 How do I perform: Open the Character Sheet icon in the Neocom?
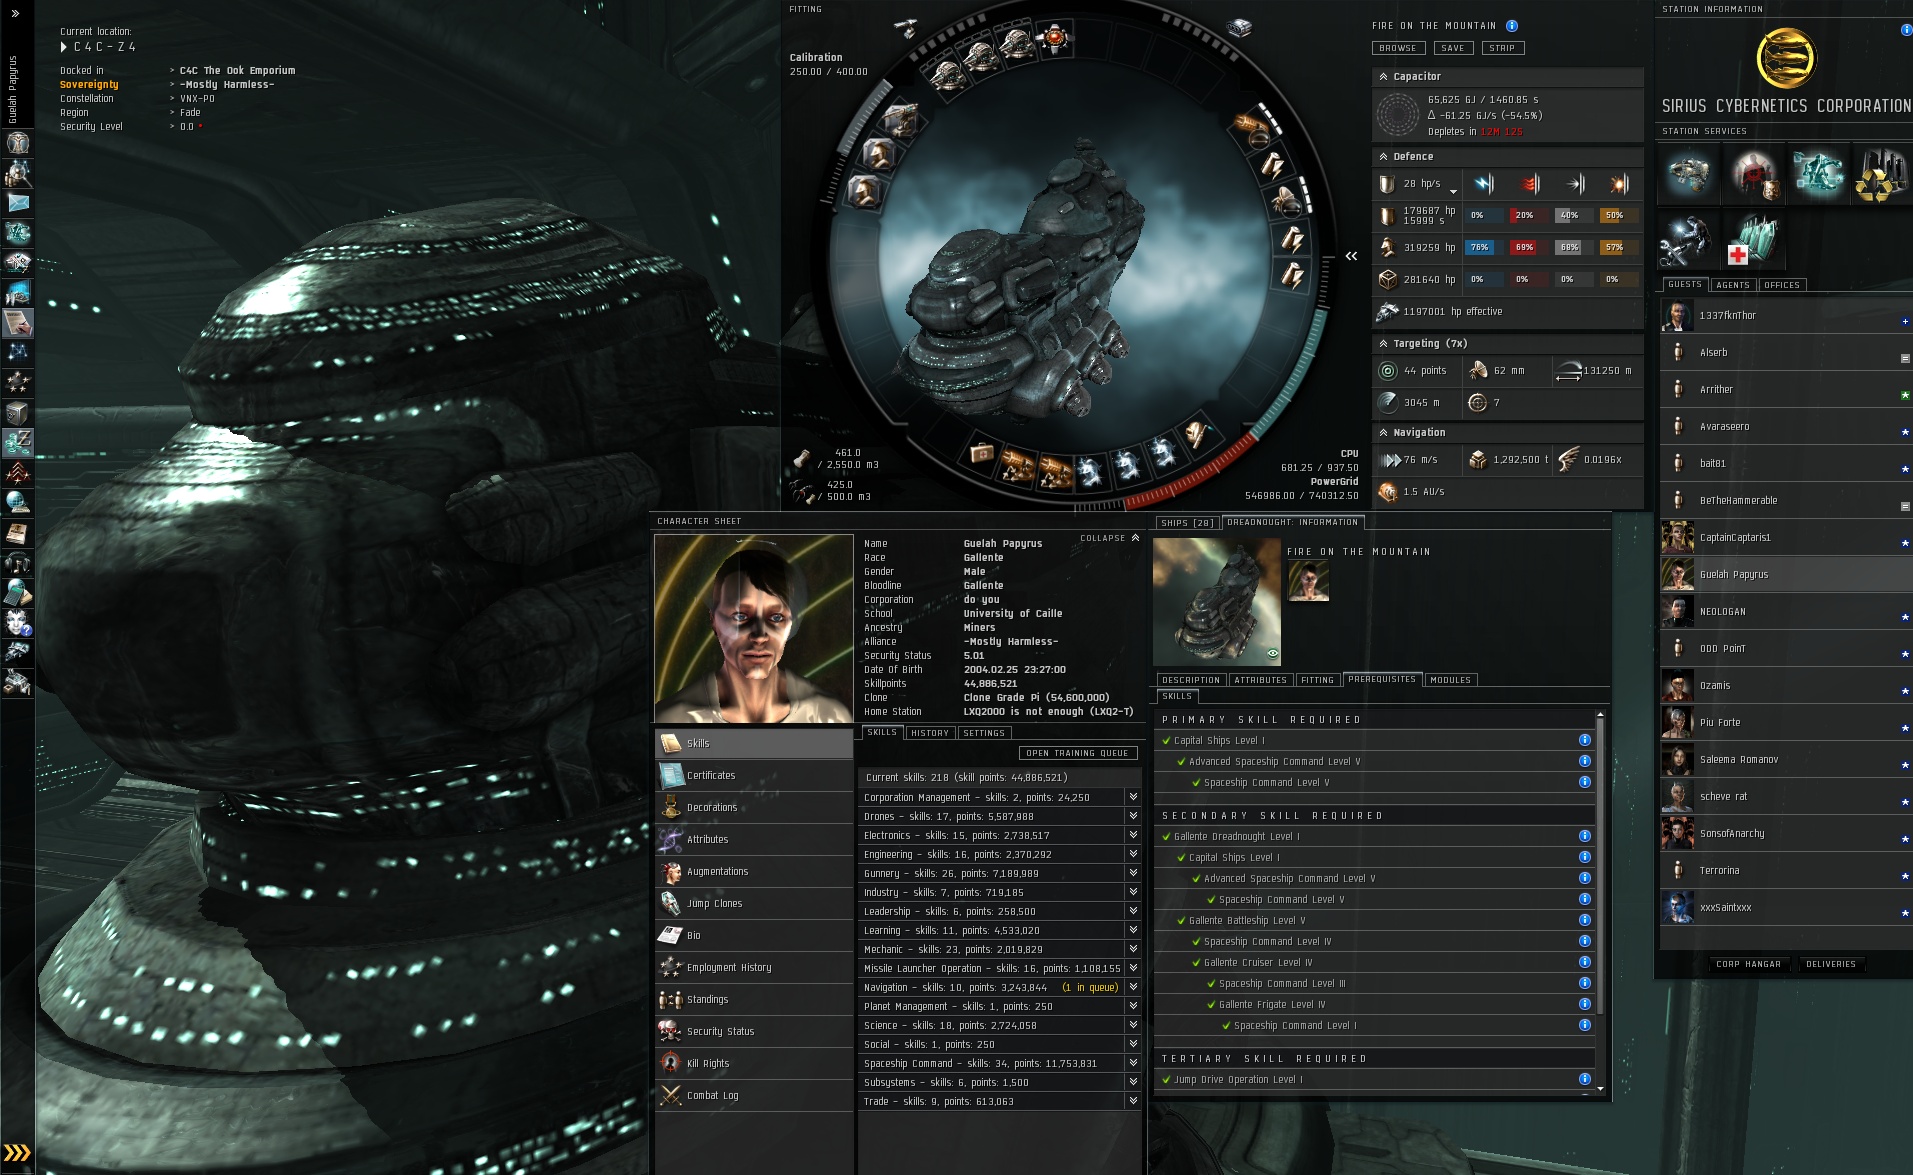click(x=18, y=143)
